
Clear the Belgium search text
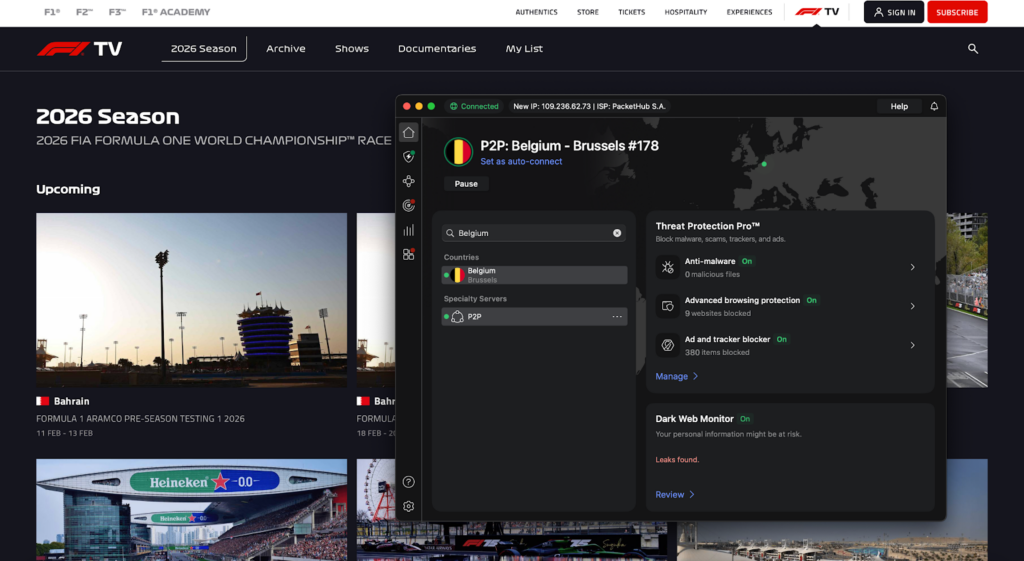coord(617,233)
